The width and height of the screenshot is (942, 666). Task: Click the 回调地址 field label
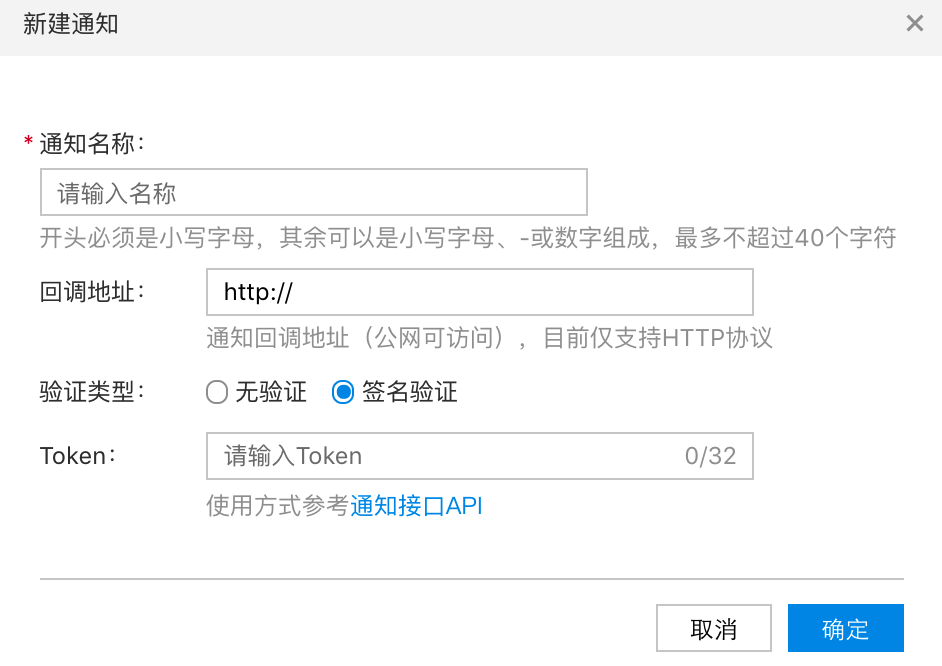pos(92,292)
